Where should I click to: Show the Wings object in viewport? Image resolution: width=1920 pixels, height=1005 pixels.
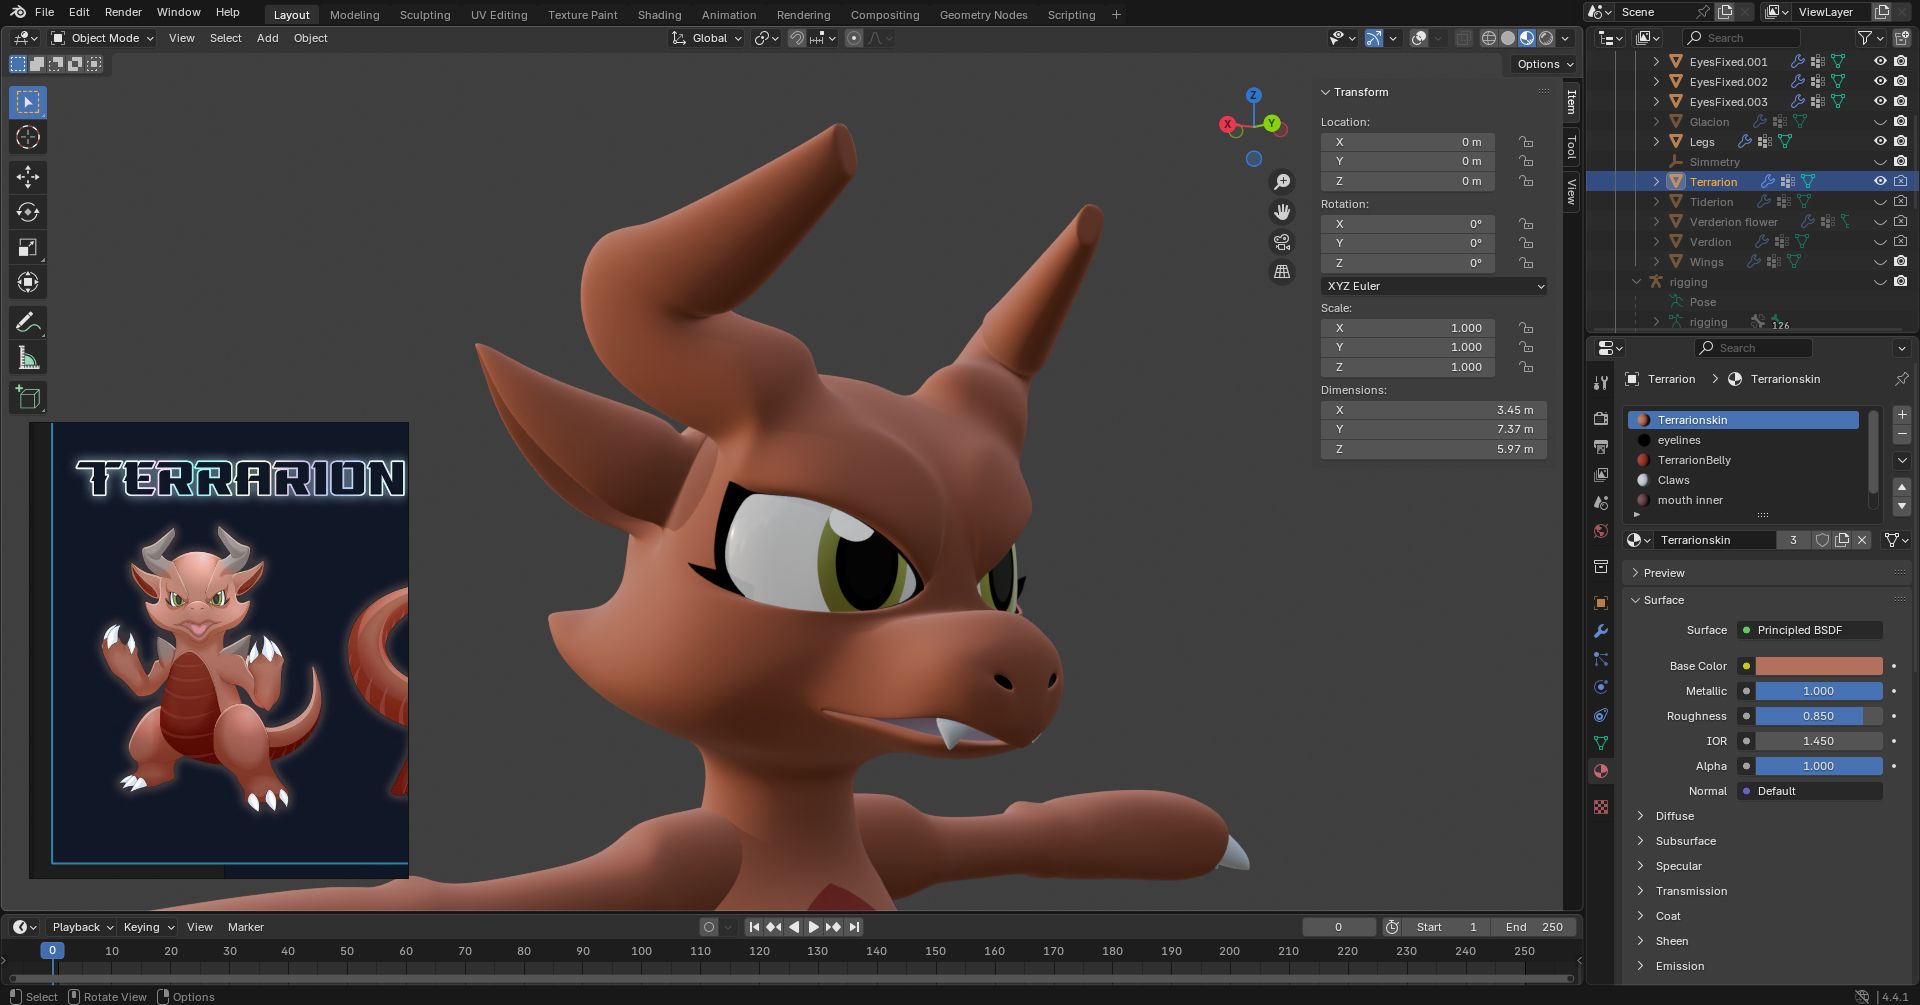(1880, 262)
